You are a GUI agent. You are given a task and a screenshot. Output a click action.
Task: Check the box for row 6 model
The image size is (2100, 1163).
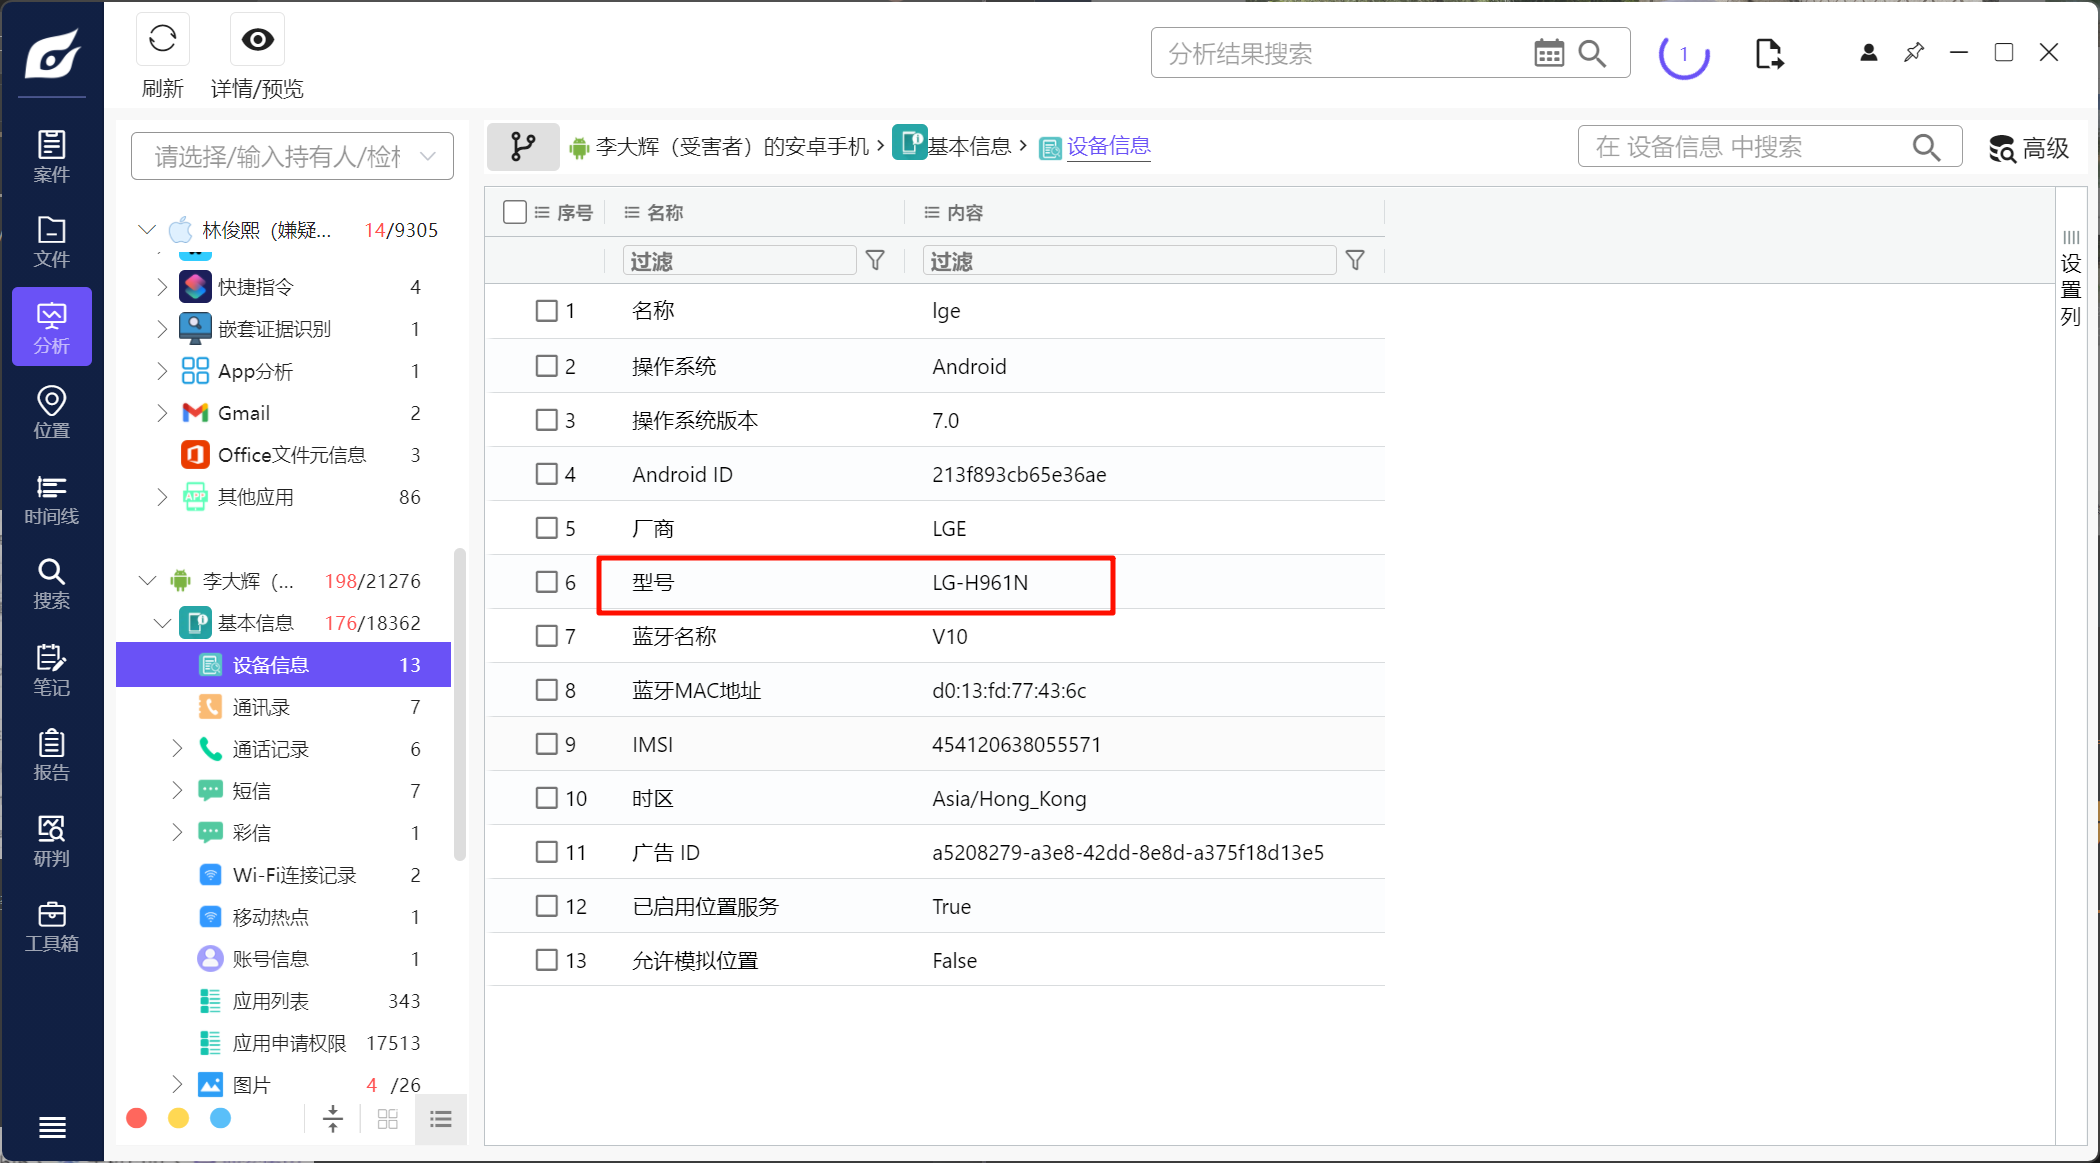click(546, 582)
